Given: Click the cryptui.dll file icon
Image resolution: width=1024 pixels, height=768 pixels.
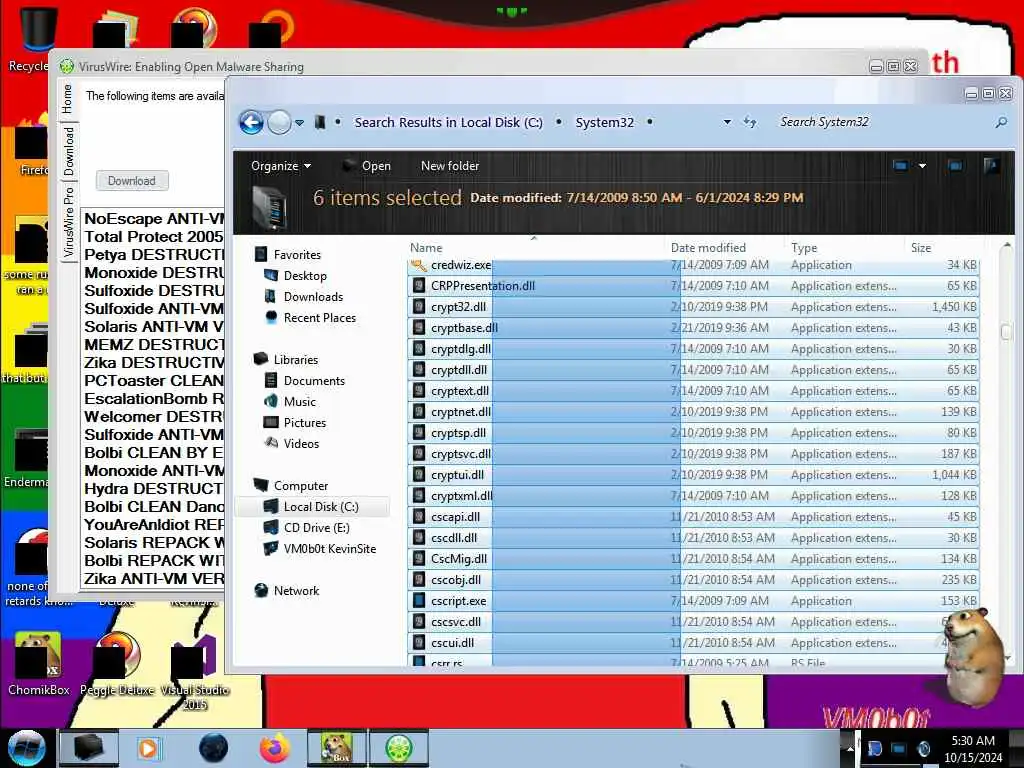Looking at the screenshot, I should point(419,475).
